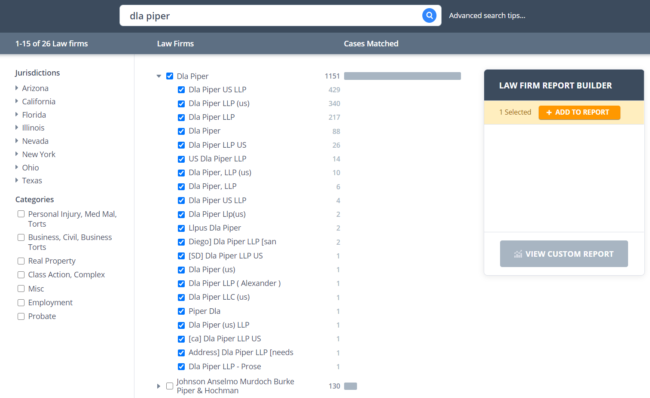The width and height of the screenshot is (650, 398).
Task: Uncheck the top-level Dla Piper checkbox
Action: pos(170,76)
